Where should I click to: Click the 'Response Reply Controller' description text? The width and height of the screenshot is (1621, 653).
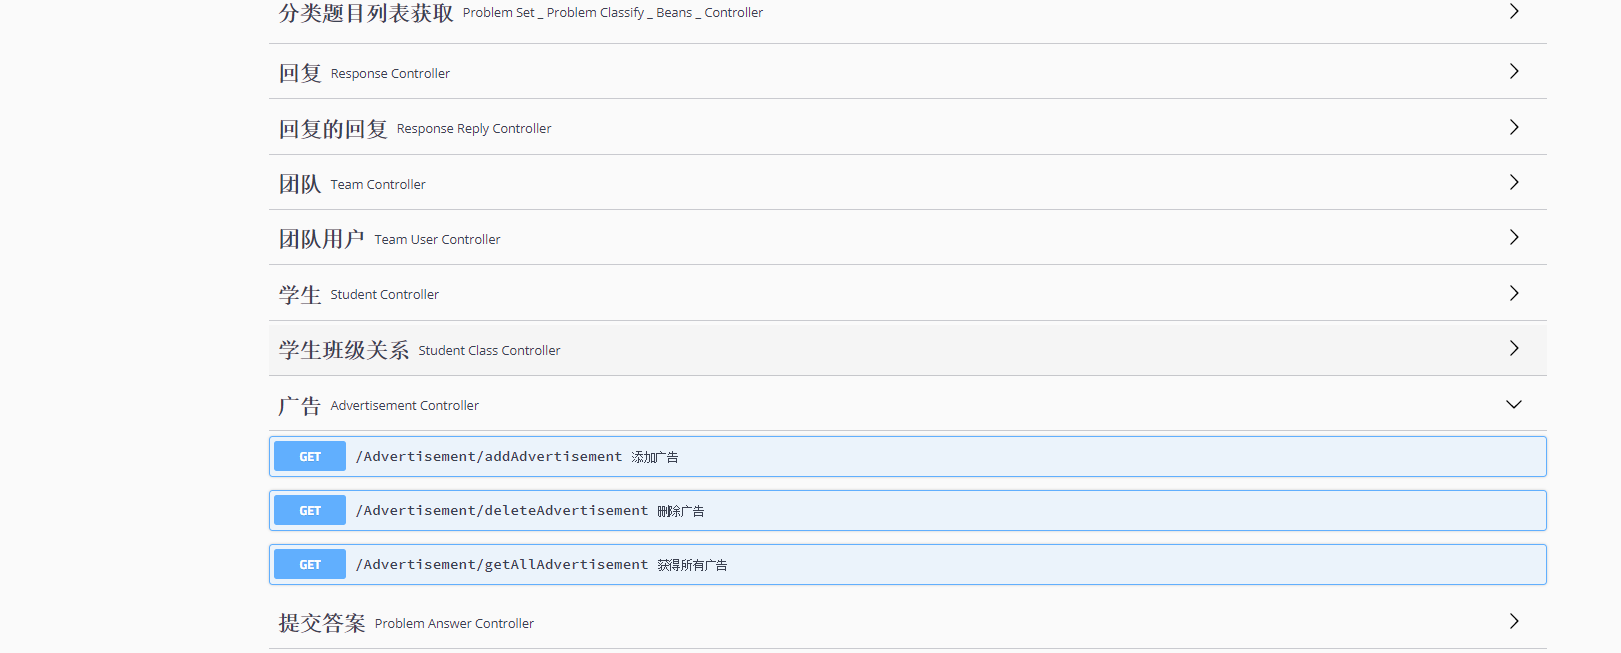point(474,129)
